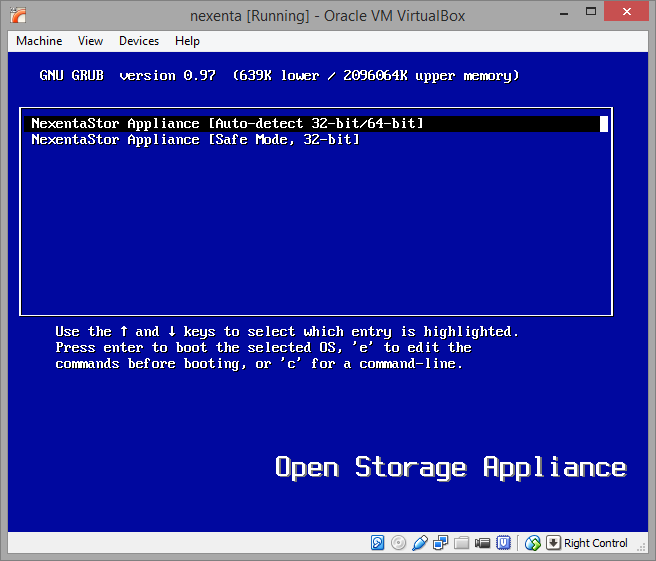Click the 'Press enter to boot the selected OS' line
This screenshot has height=561, width=656.
[x=264, y=348]
